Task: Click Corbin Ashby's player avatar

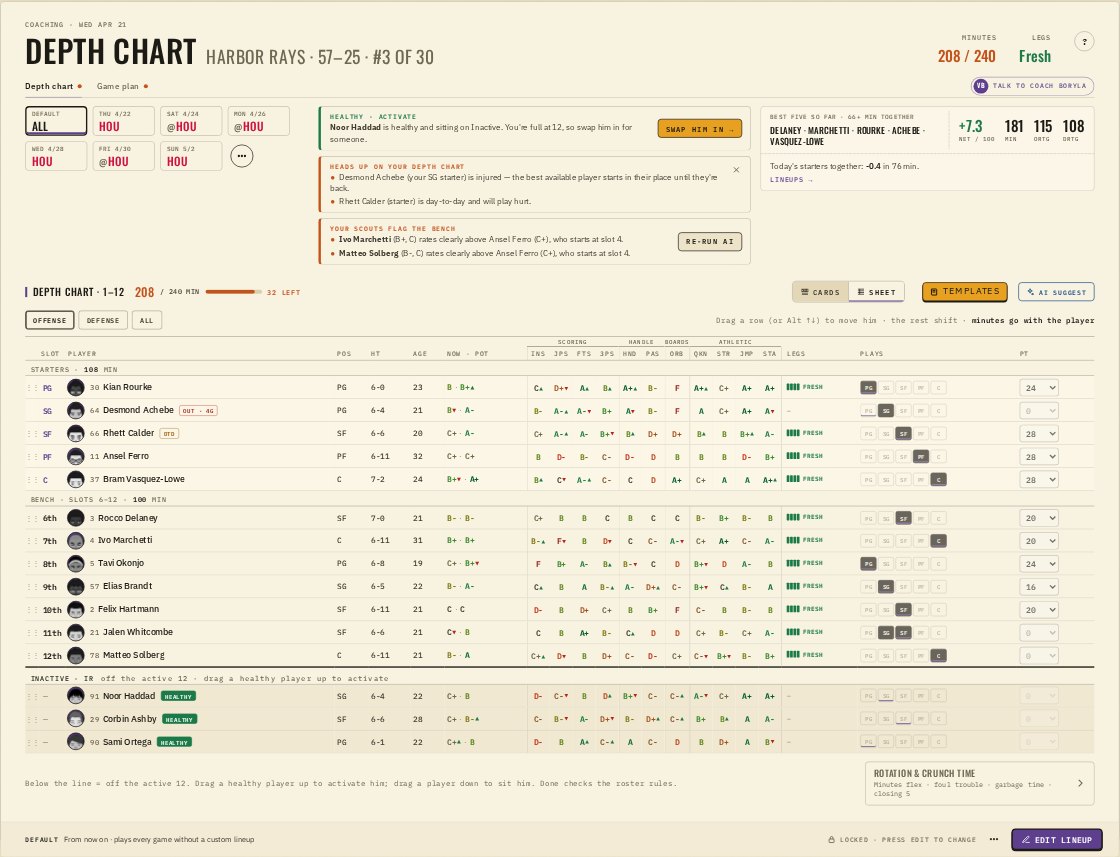Action: point(76,718)
